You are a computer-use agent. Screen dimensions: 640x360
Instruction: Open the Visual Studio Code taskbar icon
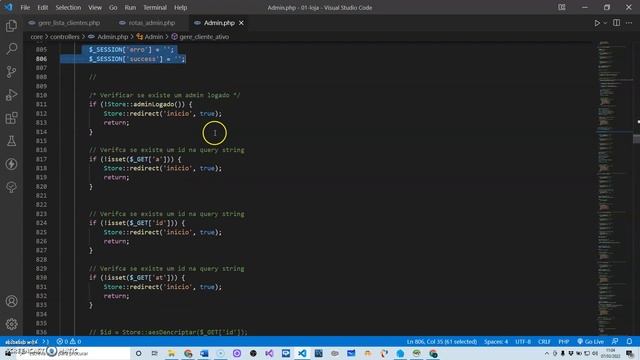[x=302, y=353]
